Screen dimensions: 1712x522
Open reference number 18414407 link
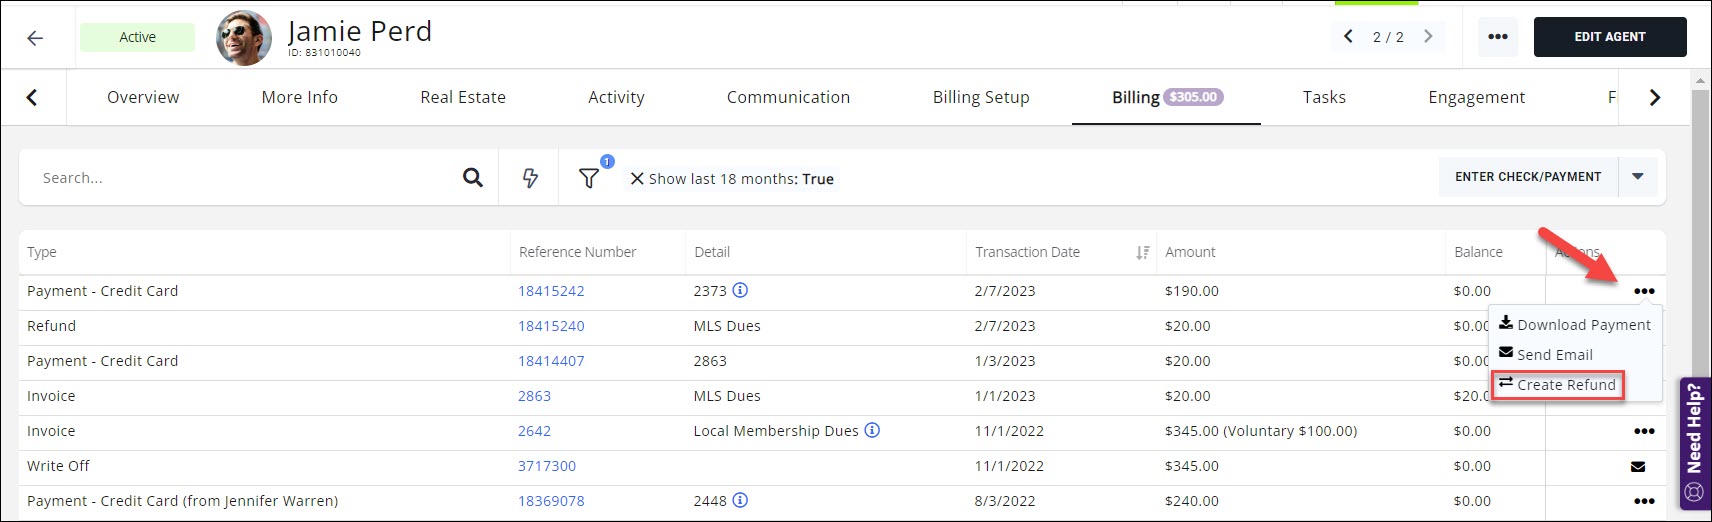coord(551,361)
